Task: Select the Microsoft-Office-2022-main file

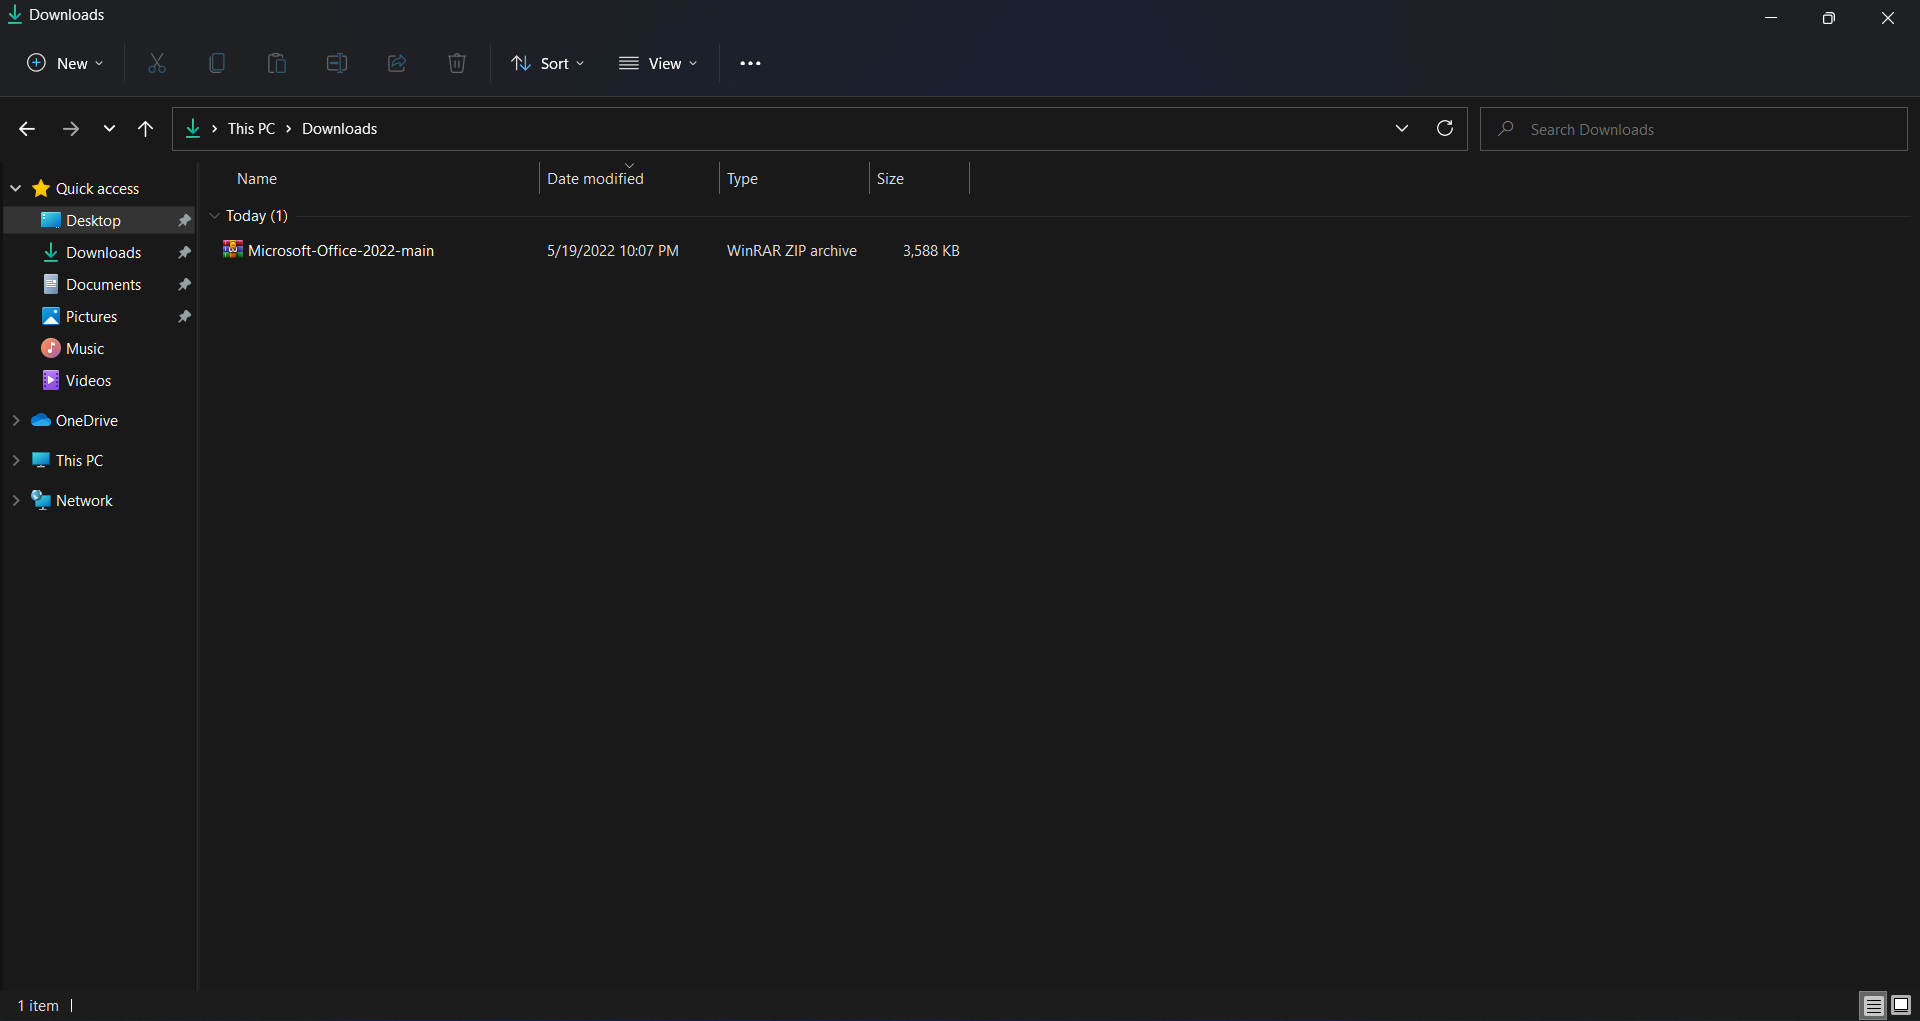Action: 340,250
